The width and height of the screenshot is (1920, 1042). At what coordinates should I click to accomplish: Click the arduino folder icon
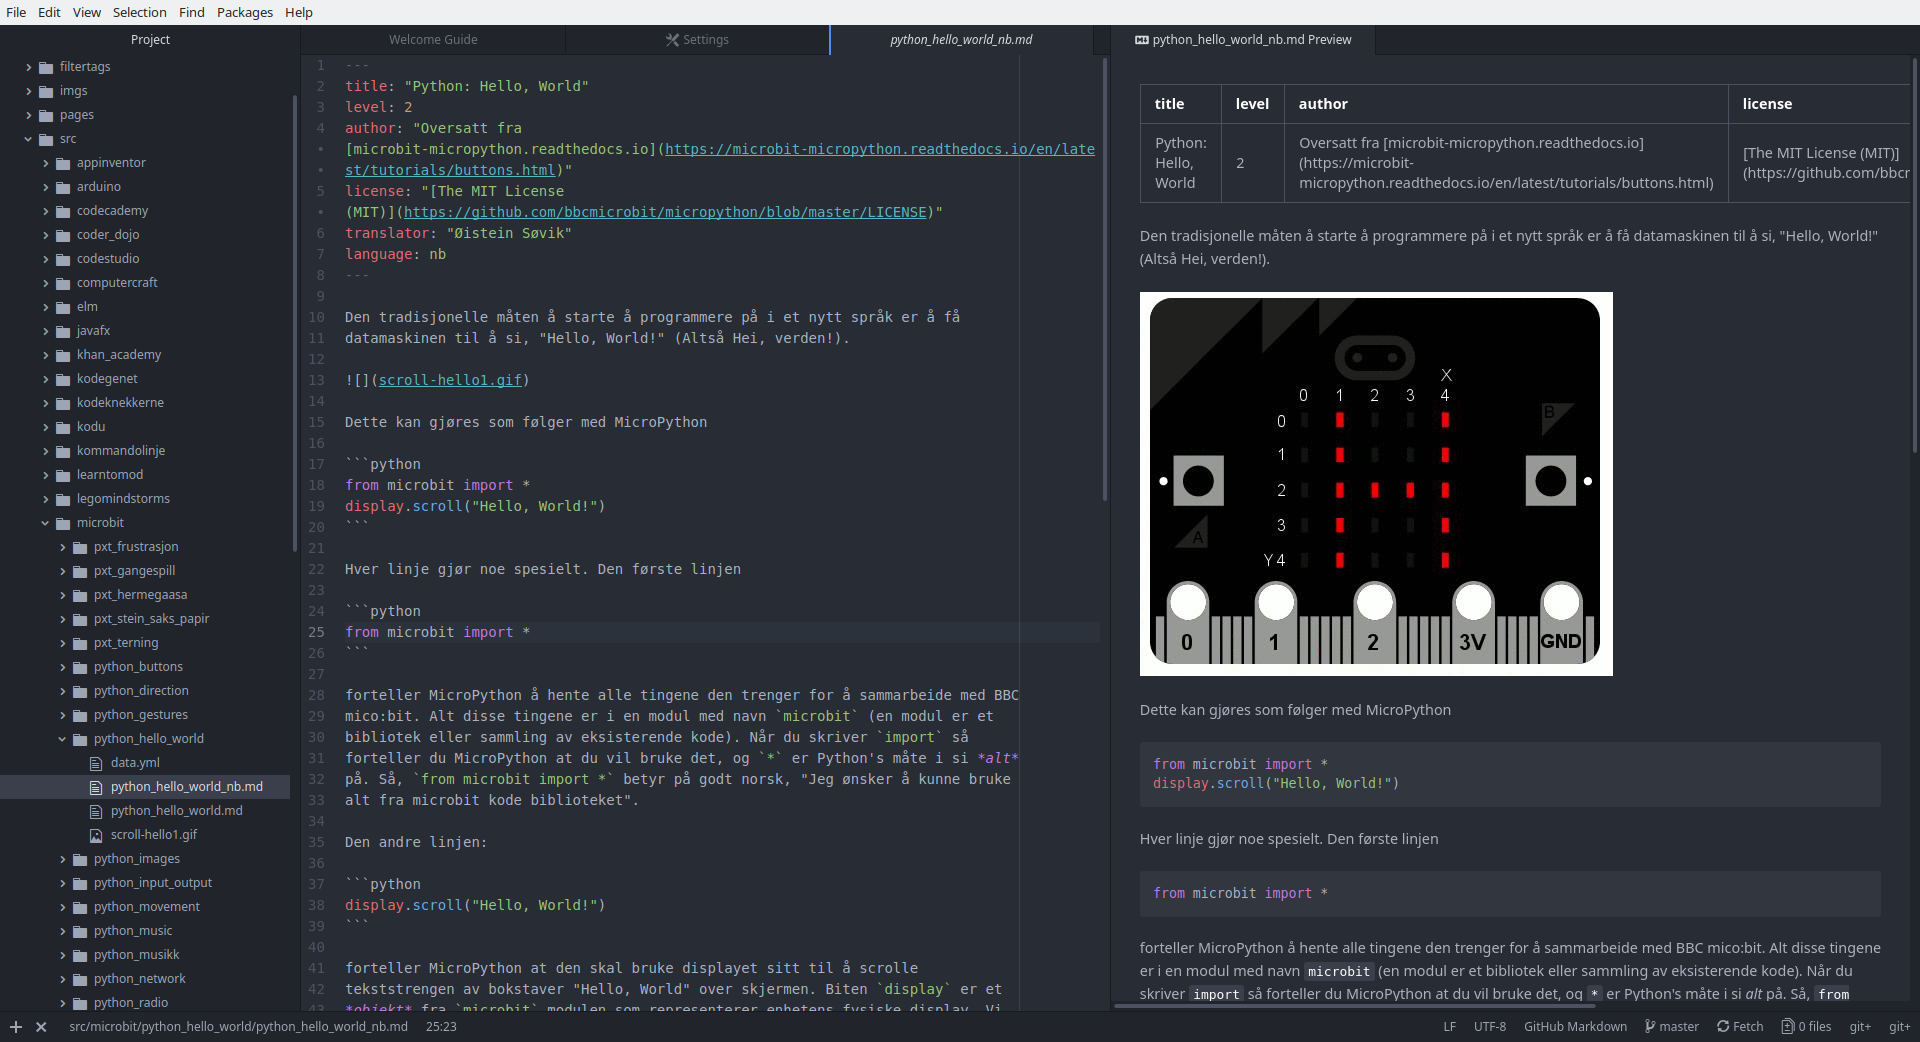click(63, 187)
